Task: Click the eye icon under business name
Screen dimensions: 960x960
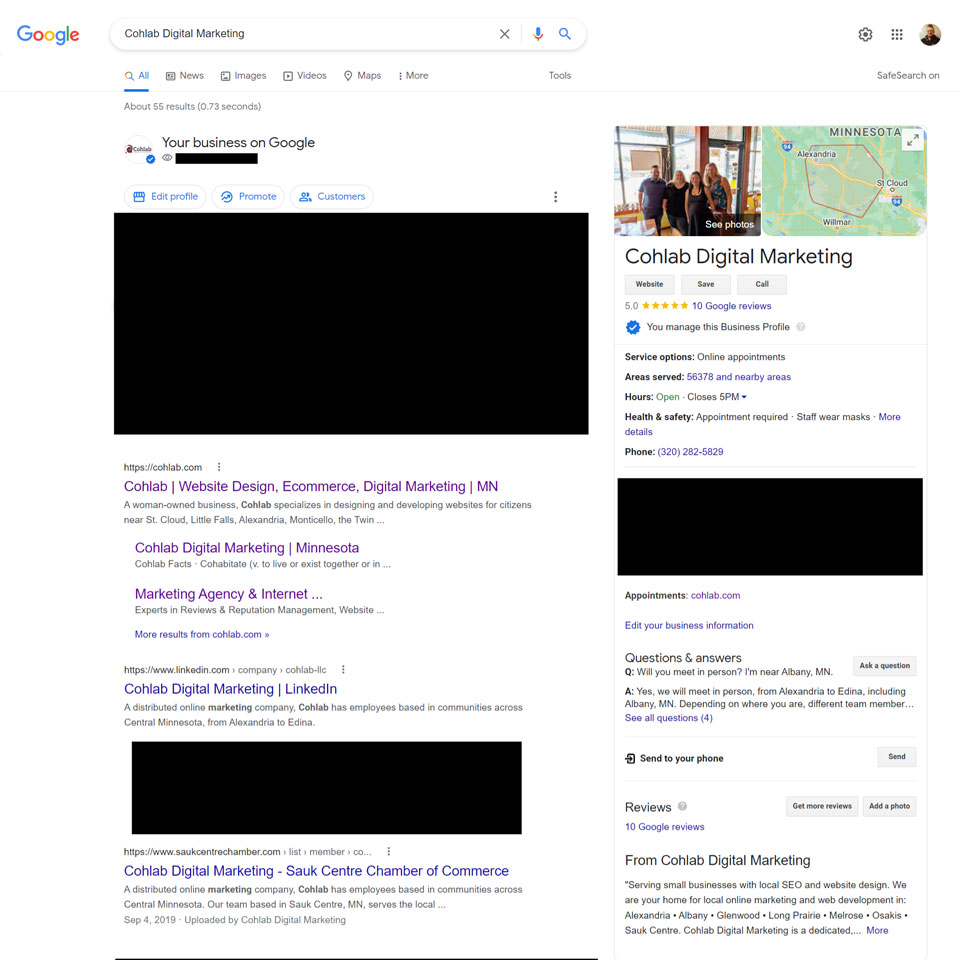Action: tap(167, 158)
